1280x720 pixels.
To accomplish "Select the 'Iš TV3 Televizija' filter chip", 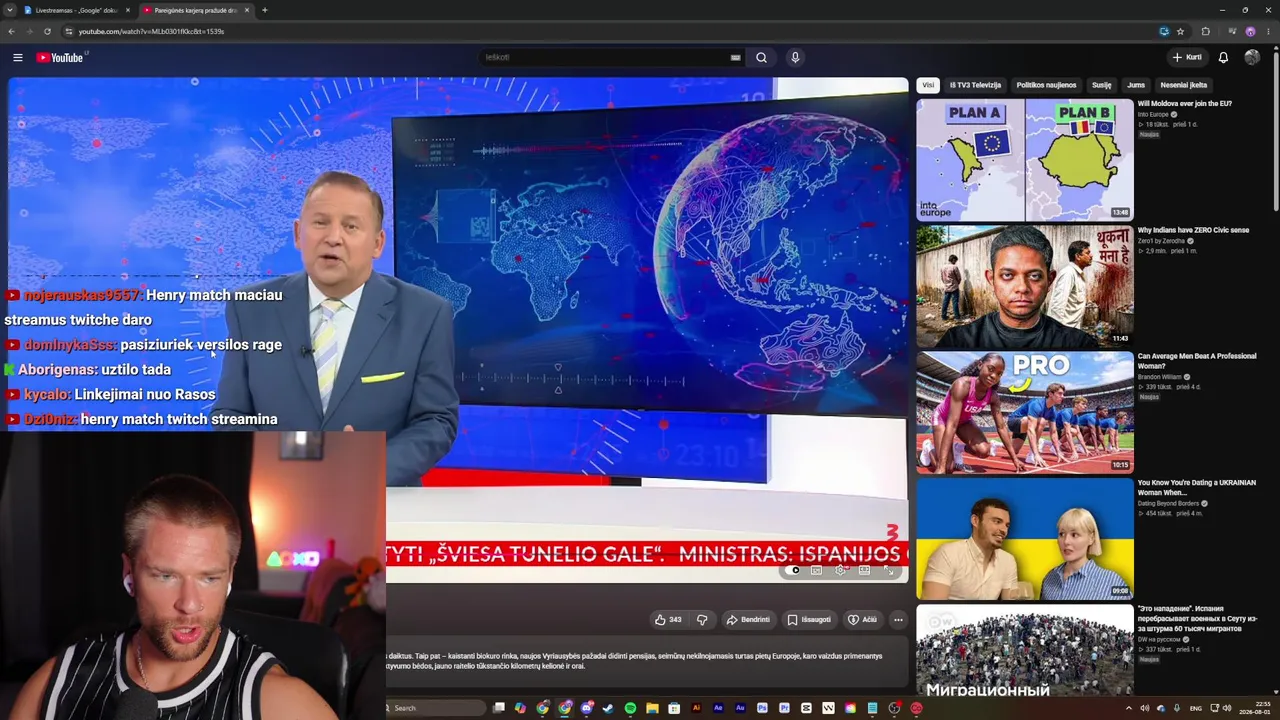I will pos(975,85).
